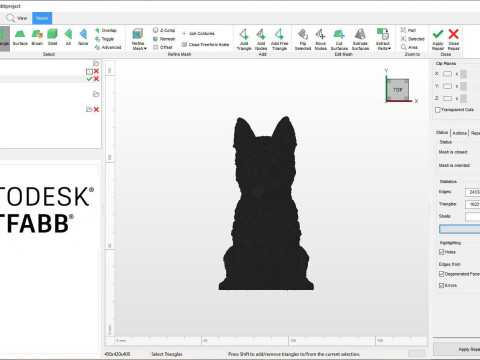Image resolution: width=480 pixels, height=360 pixels.
Task: Uncheck Holes highlighting checkbox
Action: tap(441, 252)
